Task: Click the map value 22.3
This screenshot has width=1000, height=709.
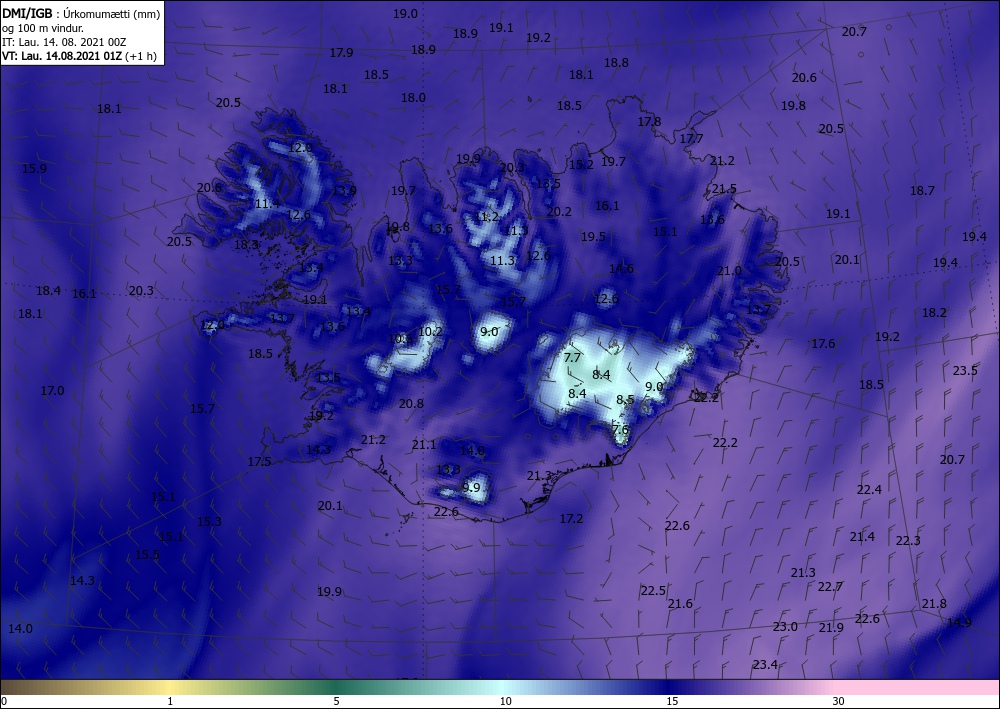Action: (x=908, y=541)
